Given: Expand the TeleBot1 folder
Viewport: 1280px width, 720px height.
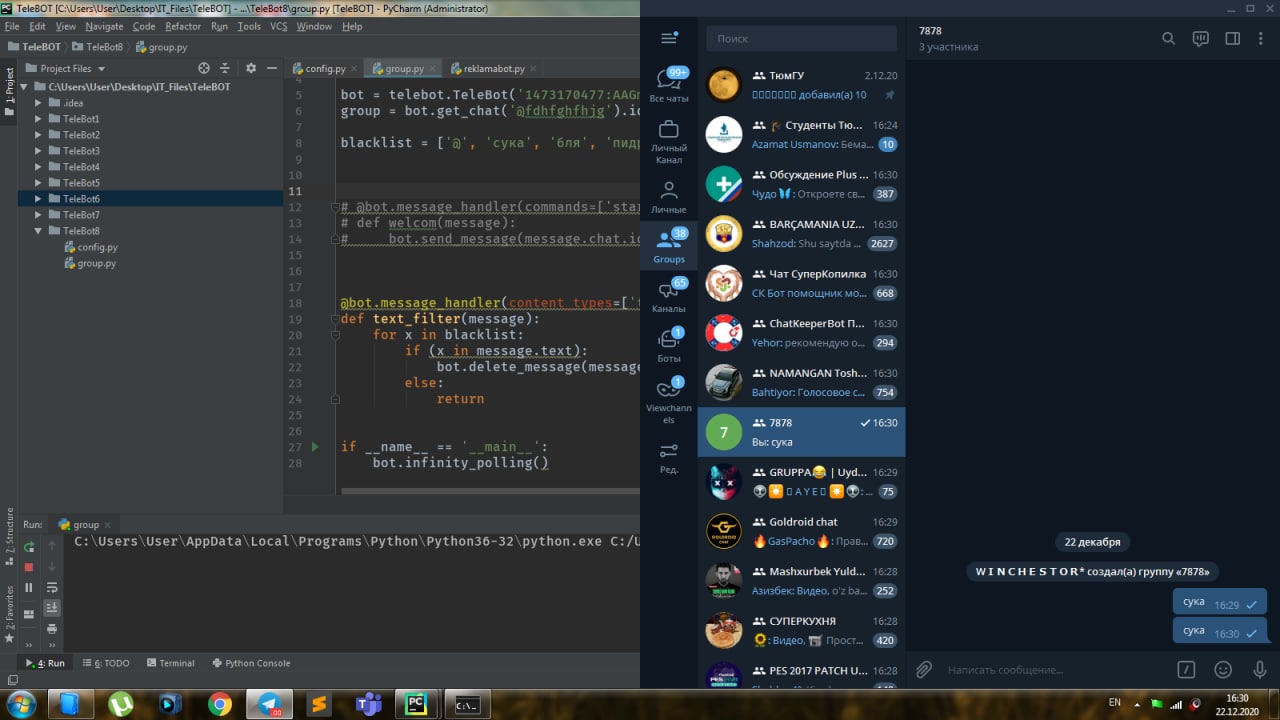Looking at the screenshot, I should click(x=39, y=119).
